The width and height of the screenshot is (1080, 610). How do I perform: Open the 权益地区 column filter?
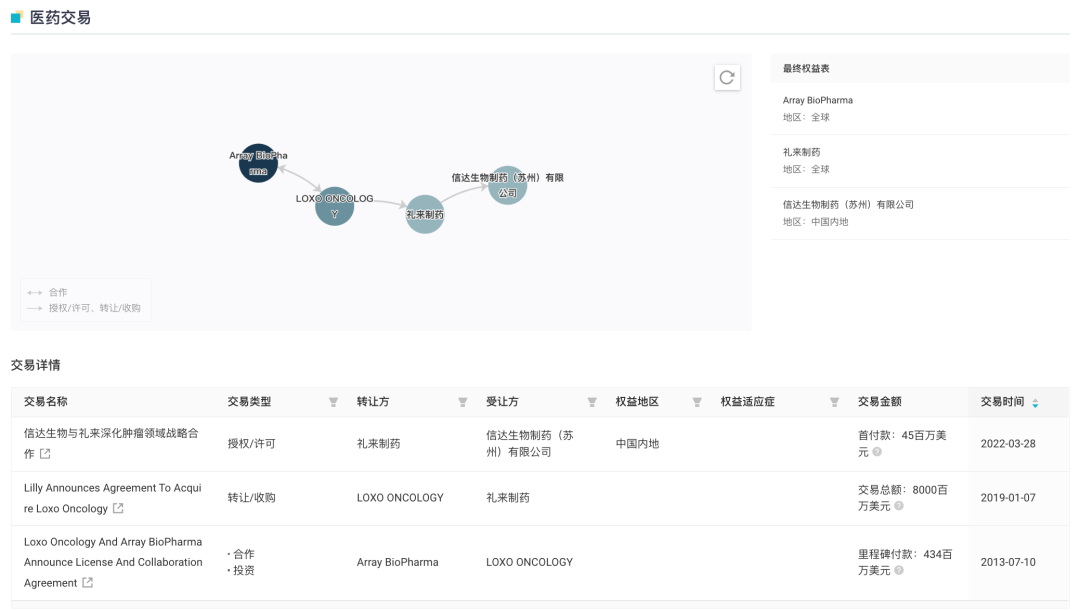pyautogui.click(x=697, y=402)
